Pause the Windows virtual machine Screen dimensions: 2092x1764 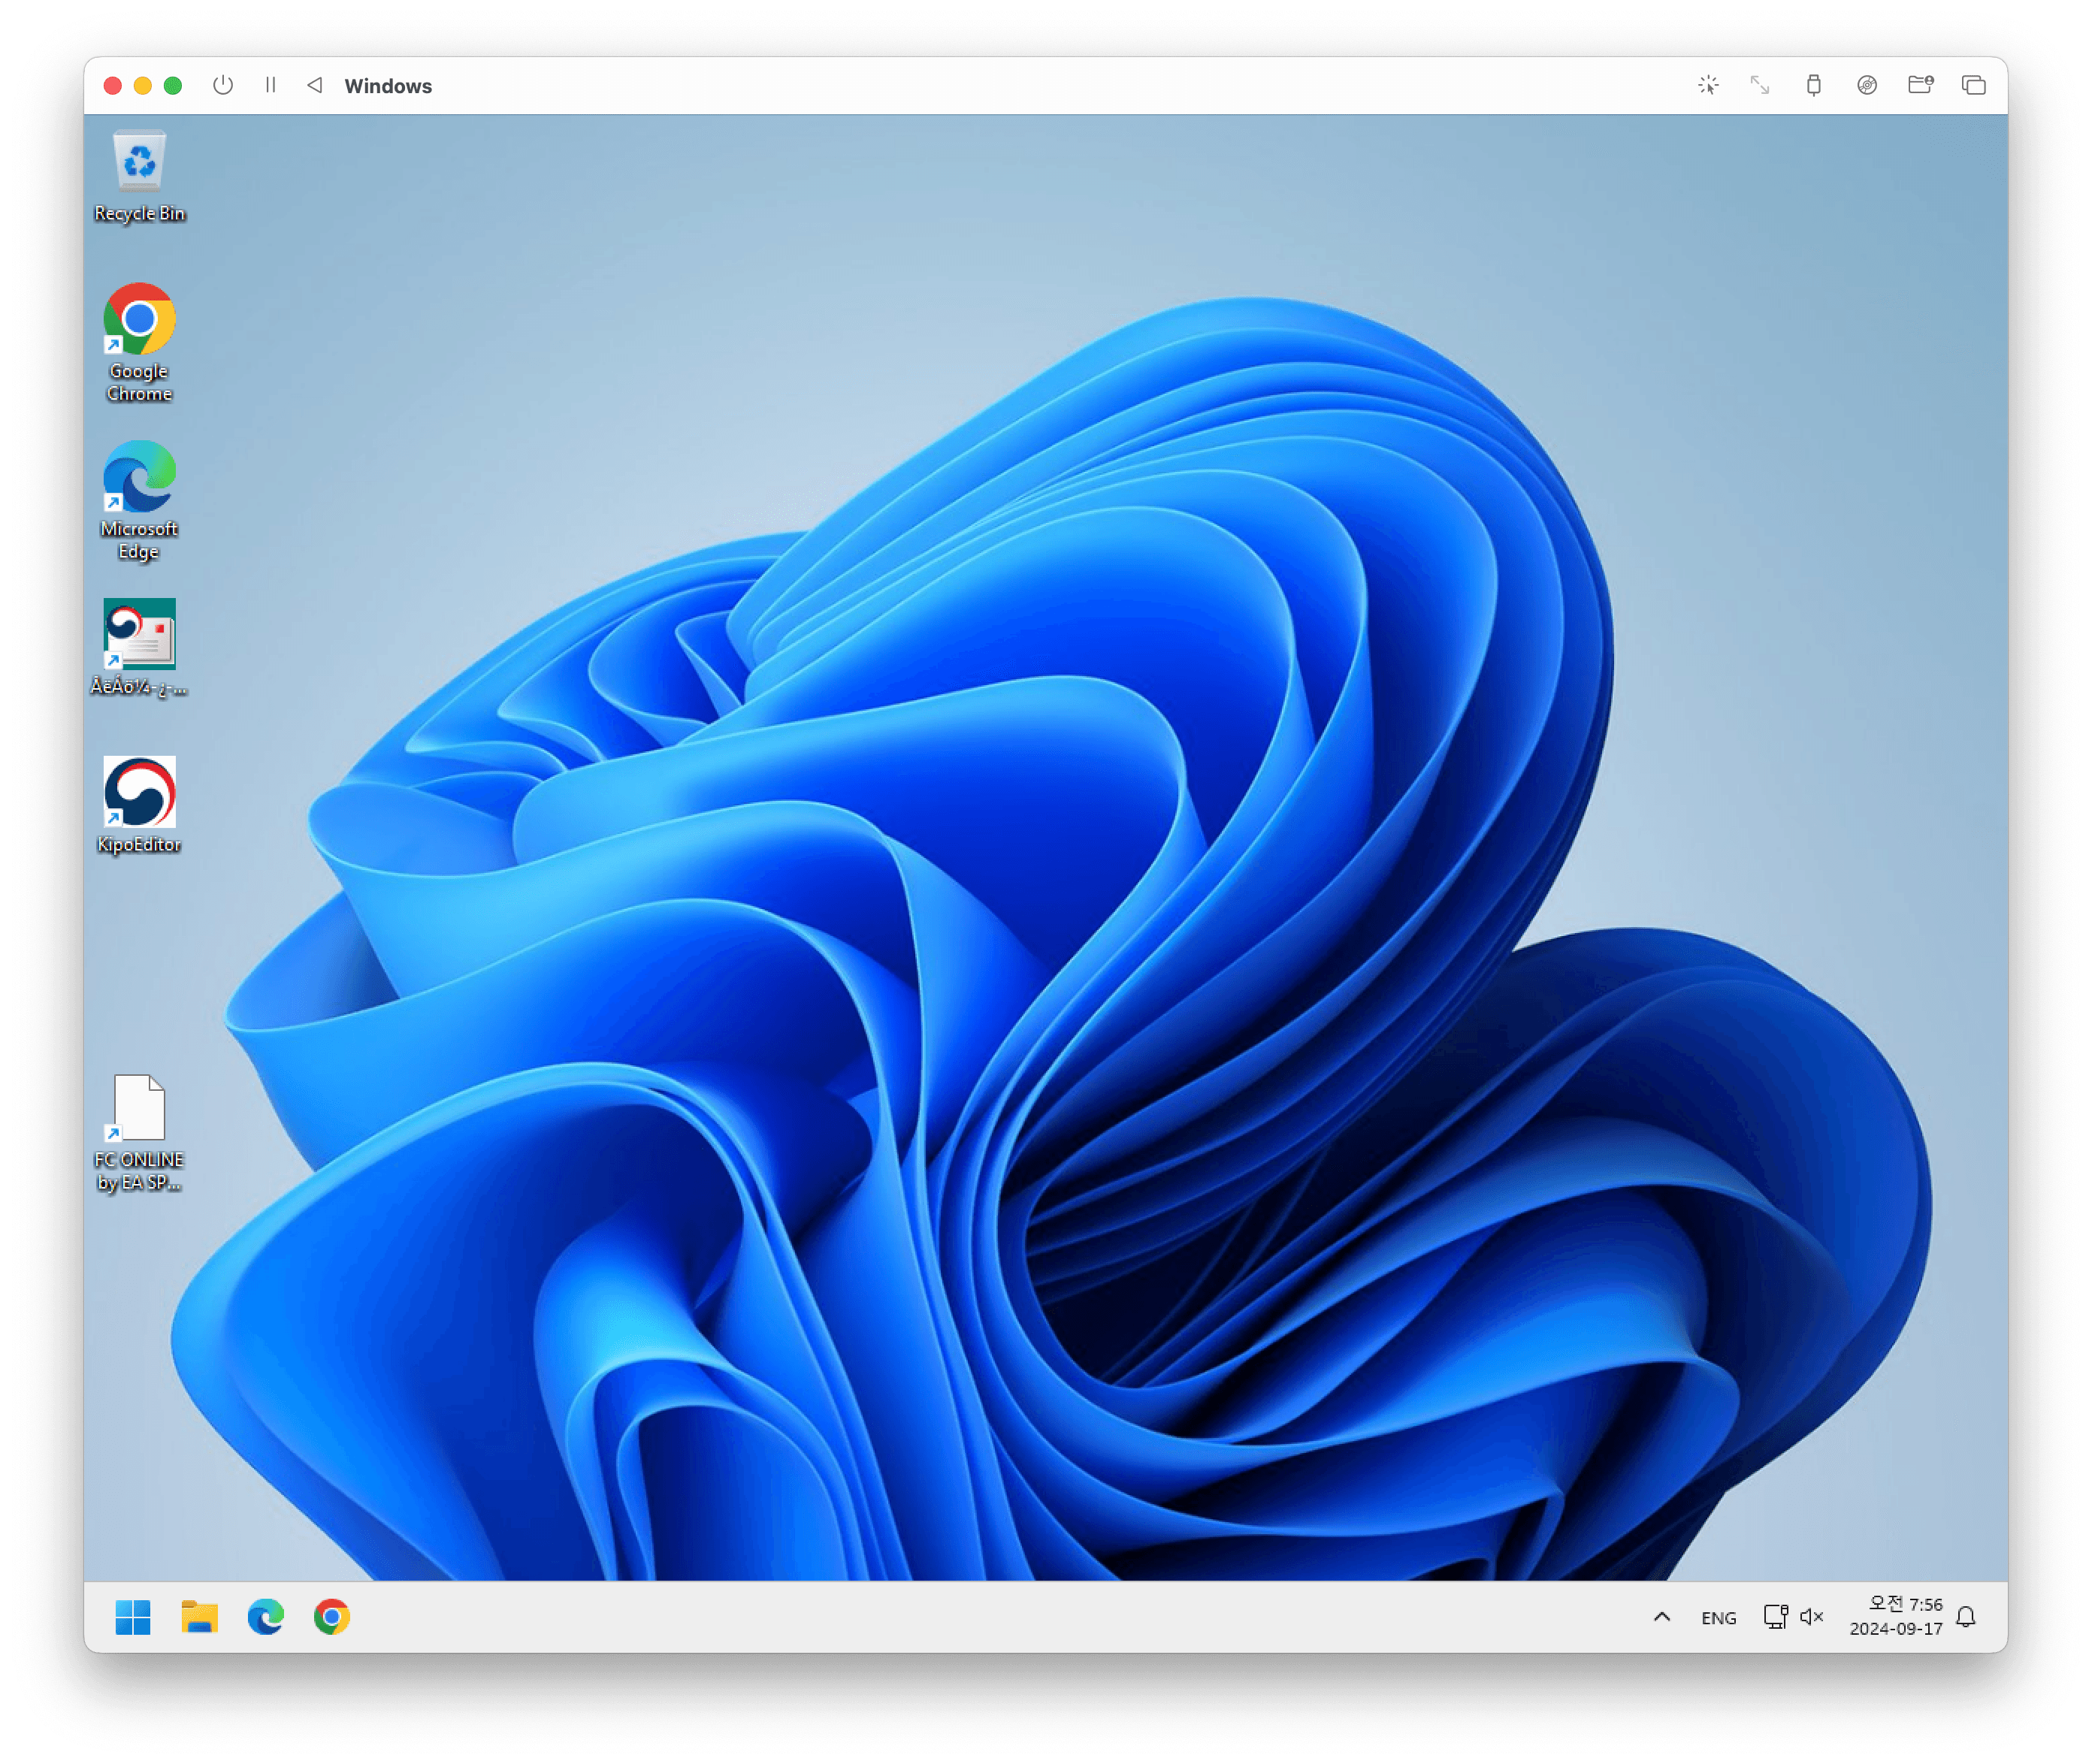pyautogui.click(x=270, y=85)
